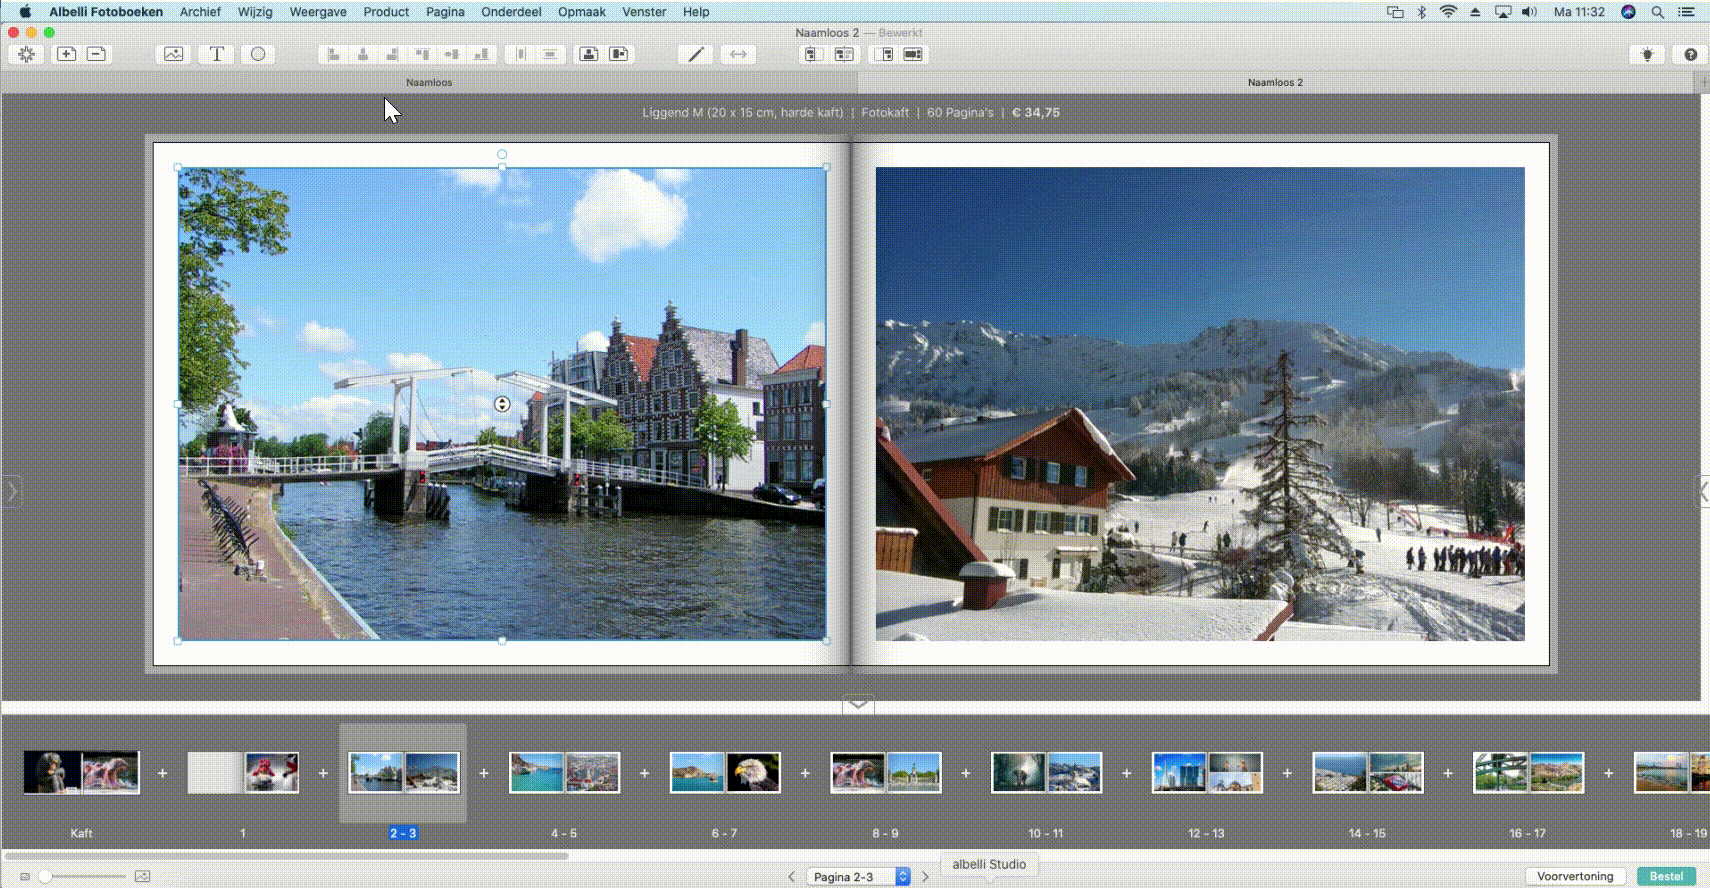The image size is (1710, 888).
Task: Select pages 14 - 15 thumbnail
Action: [1368, 773]
